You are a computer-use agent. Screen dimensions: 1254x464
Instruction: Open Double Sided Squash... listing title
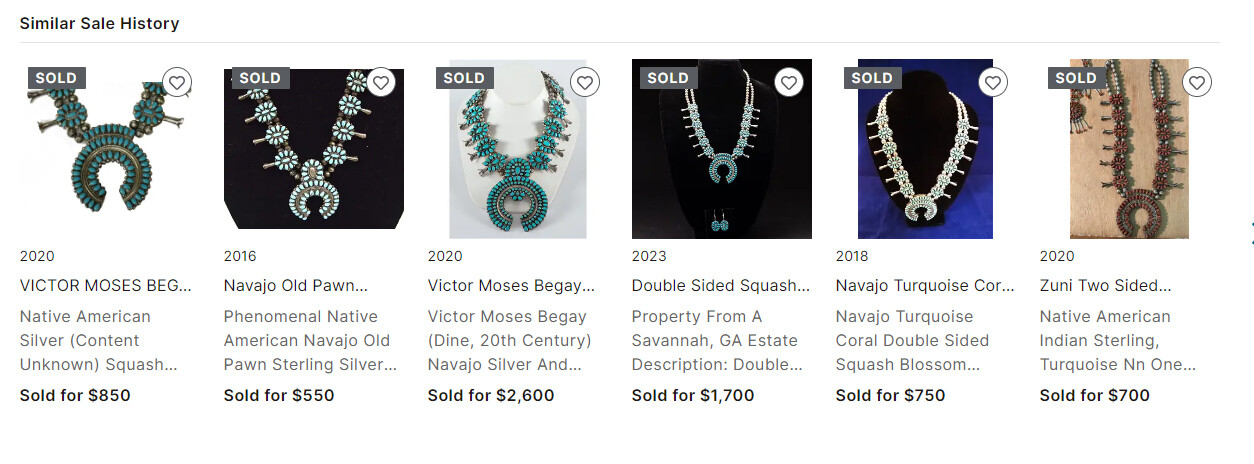point(720,286)
